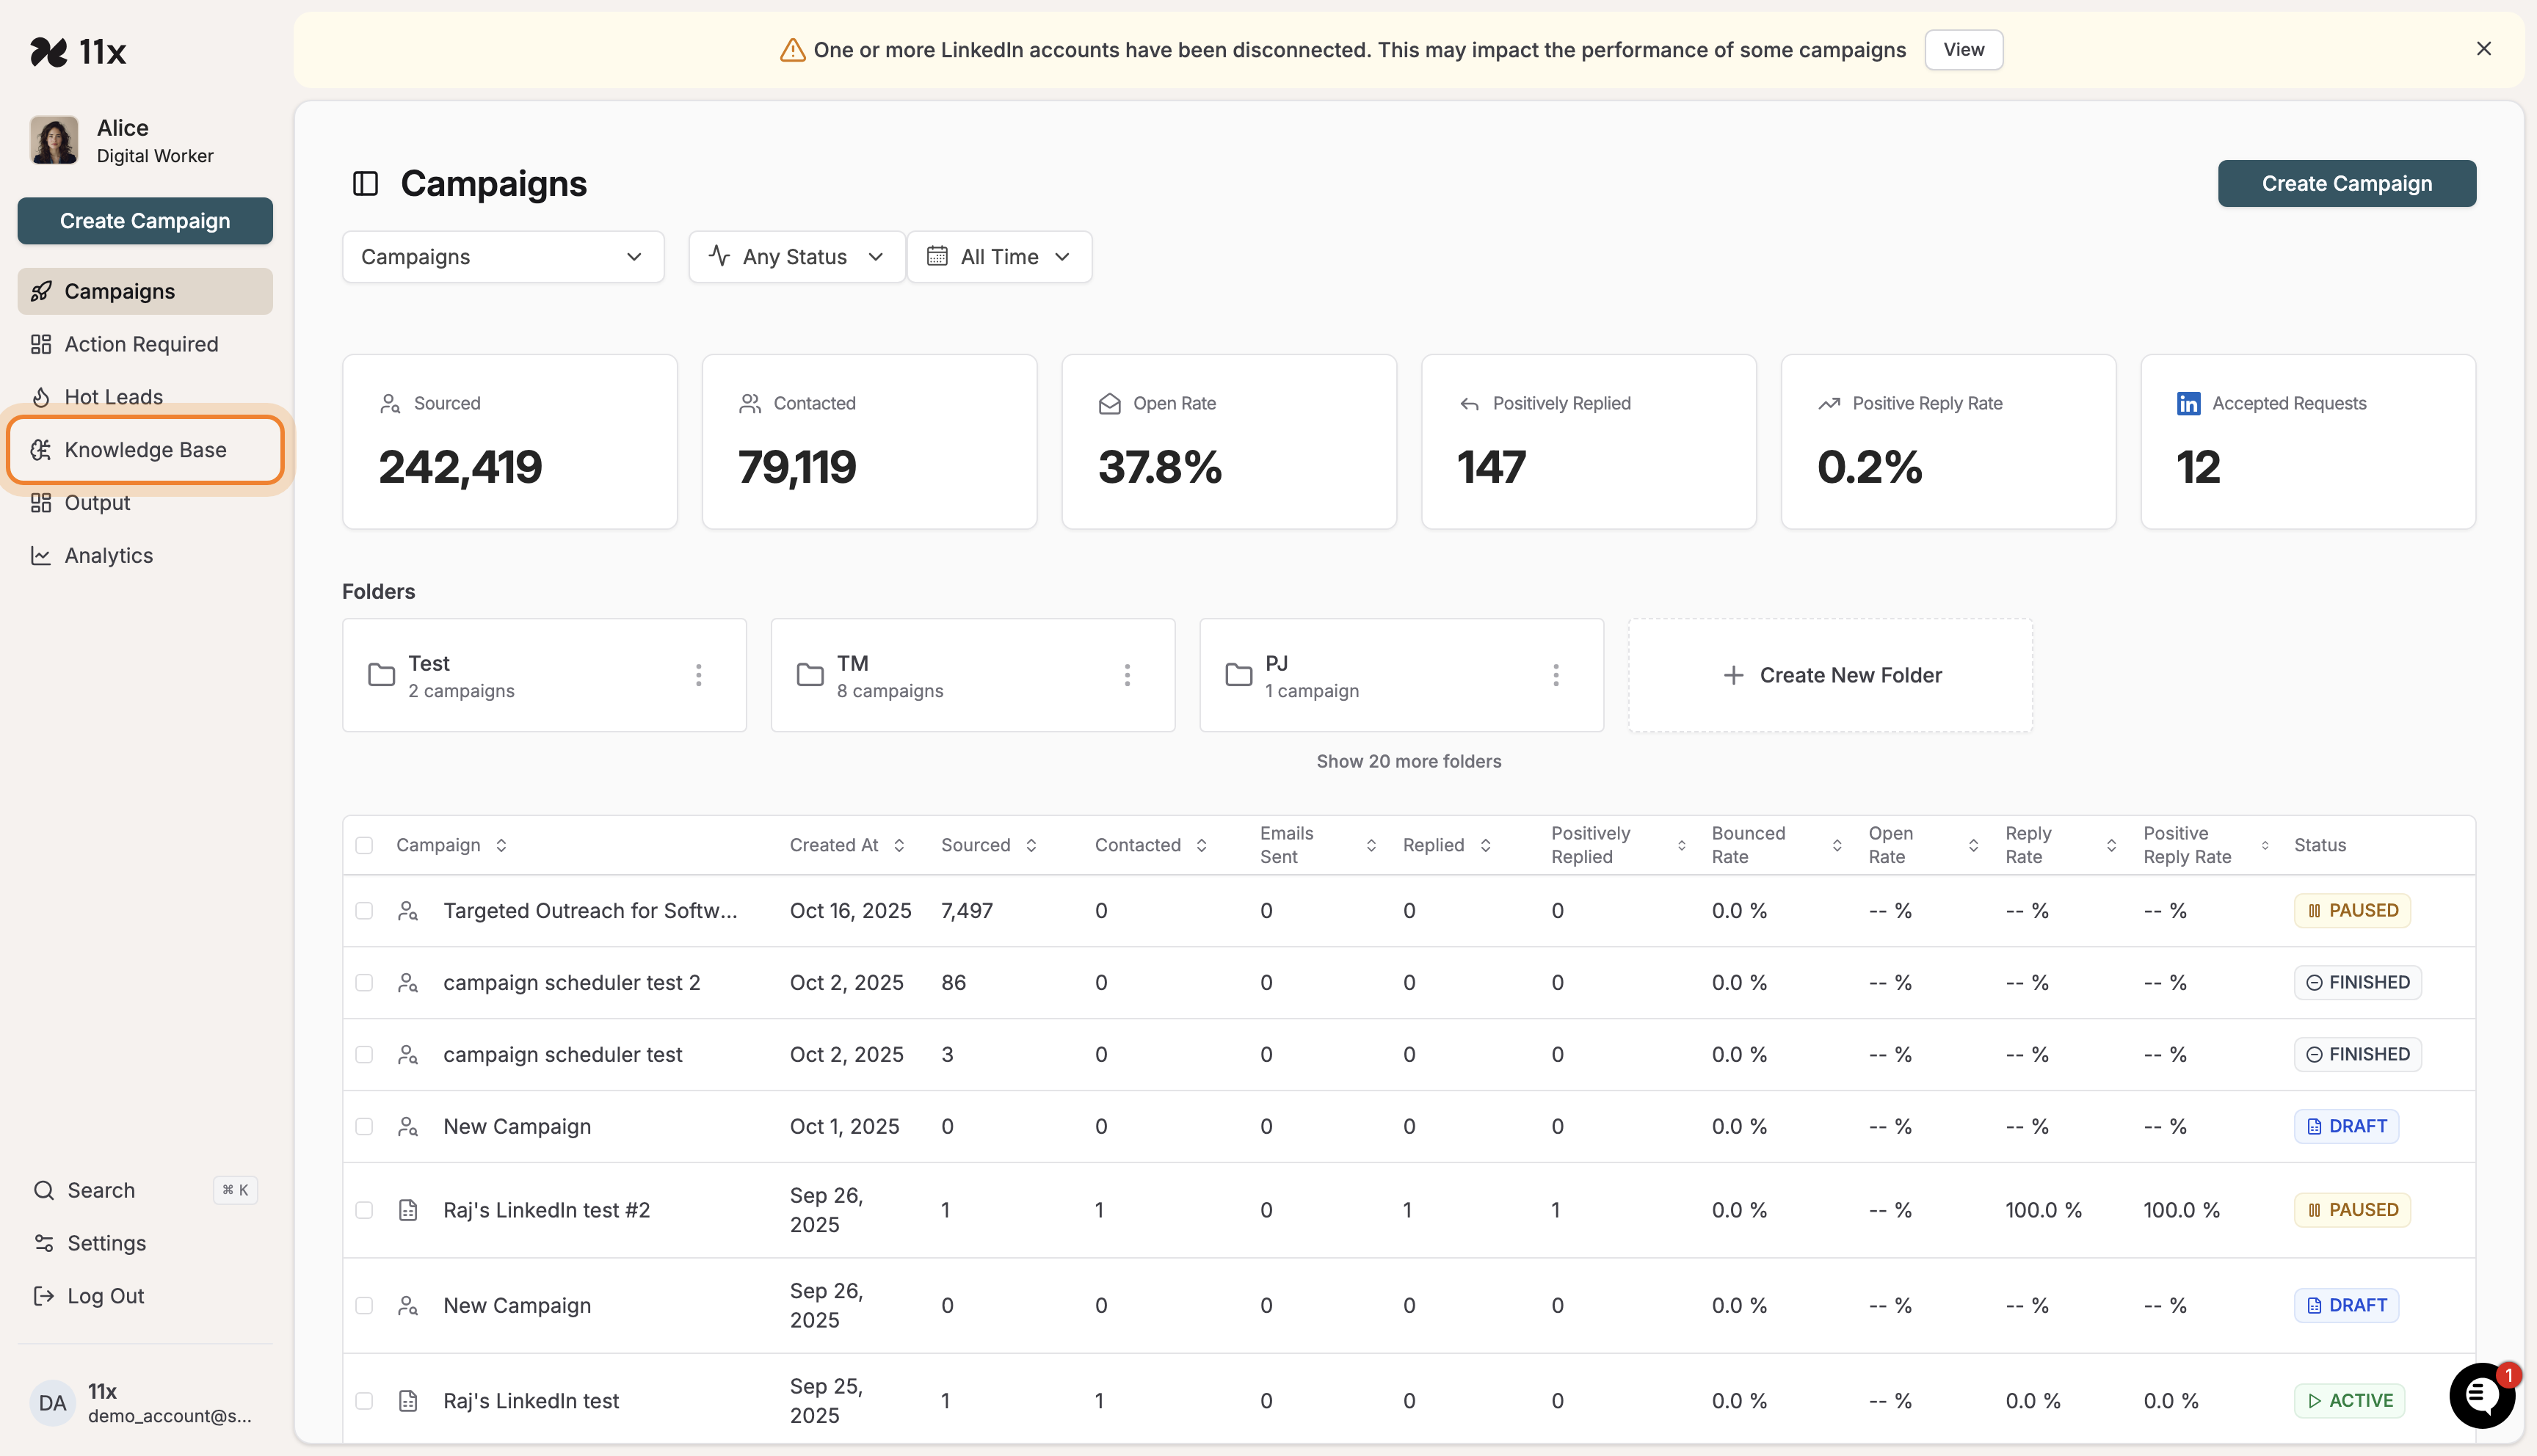The image size is (2537, 1456).
Task: Check the Raj's LinkedIn test row checkbox
Action: (365, 1400)
